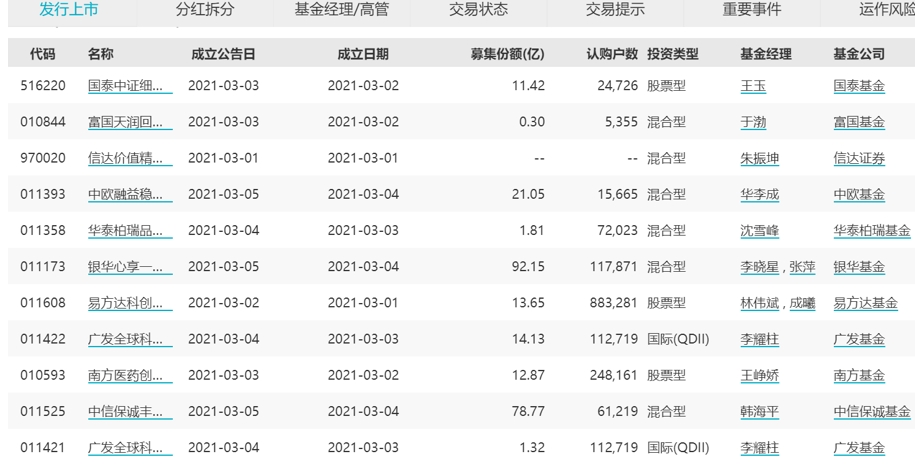The width and height of the screenshot is (915, 470).
Task: Open fund manager 王峥娇
Action: 759,375
